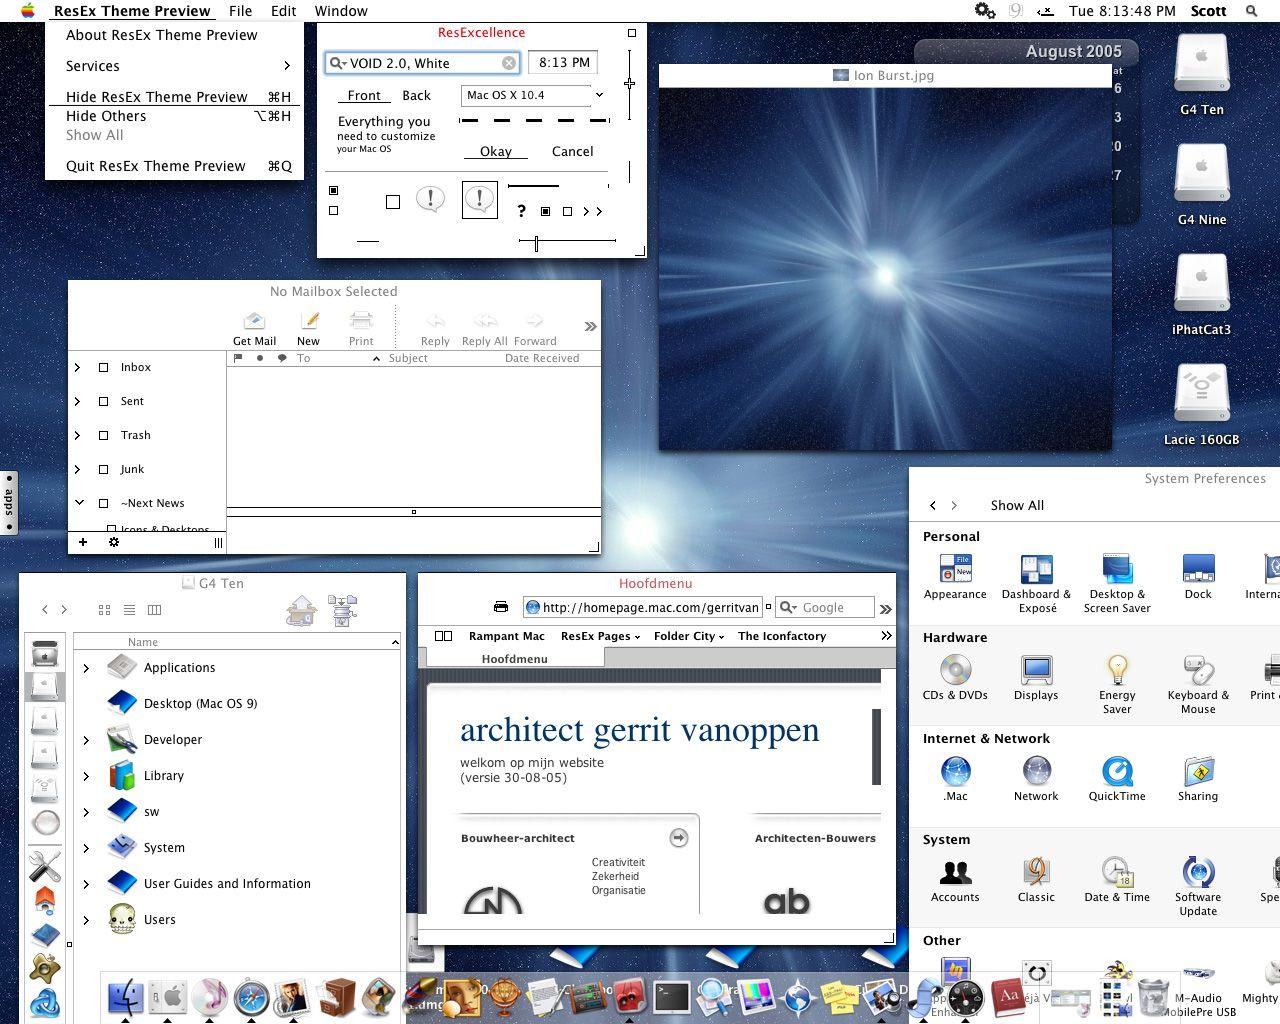Expand the Sent mailbox in Mail
The image size is (1280, 1024).
tap(77, 401)
